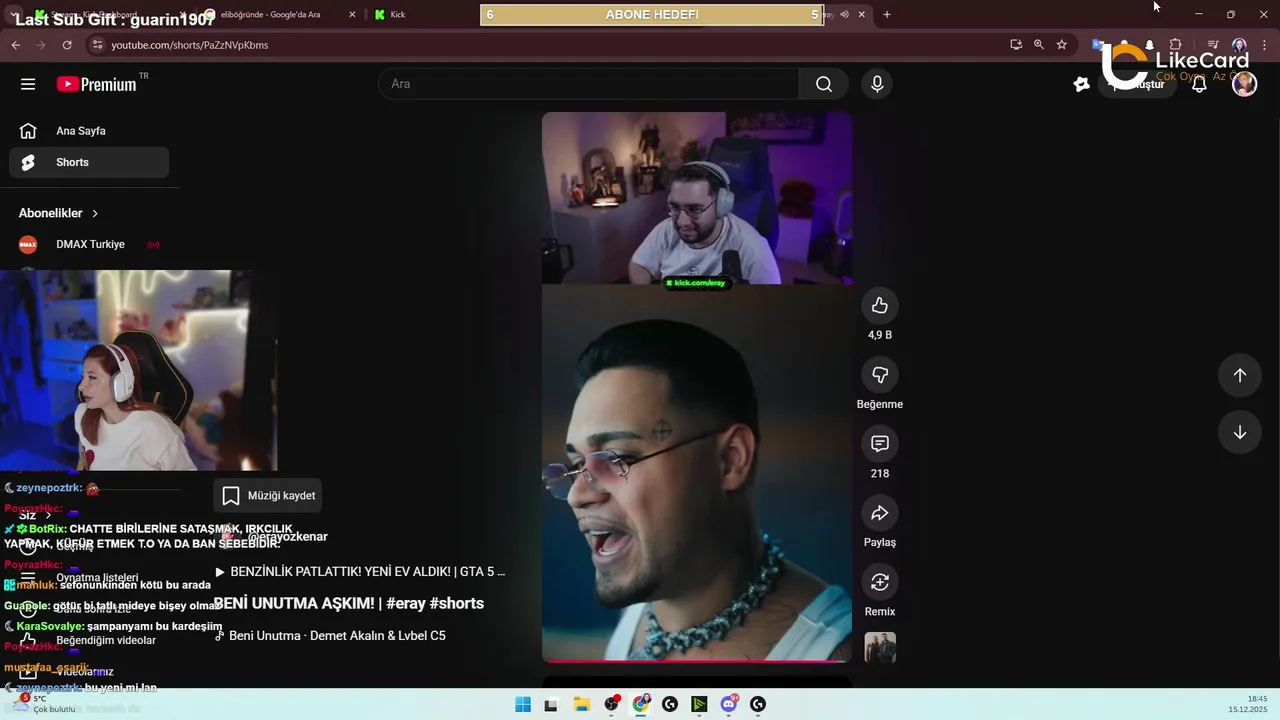Click the Remix icon

click(880, 582)
